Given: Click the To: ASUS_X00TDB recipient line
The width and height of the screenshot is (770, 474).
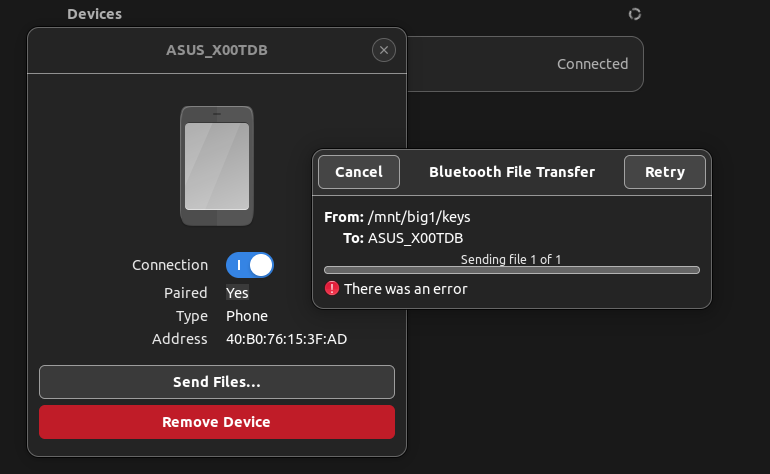Looking at the screenshot, I should click(x=403, y=238).
